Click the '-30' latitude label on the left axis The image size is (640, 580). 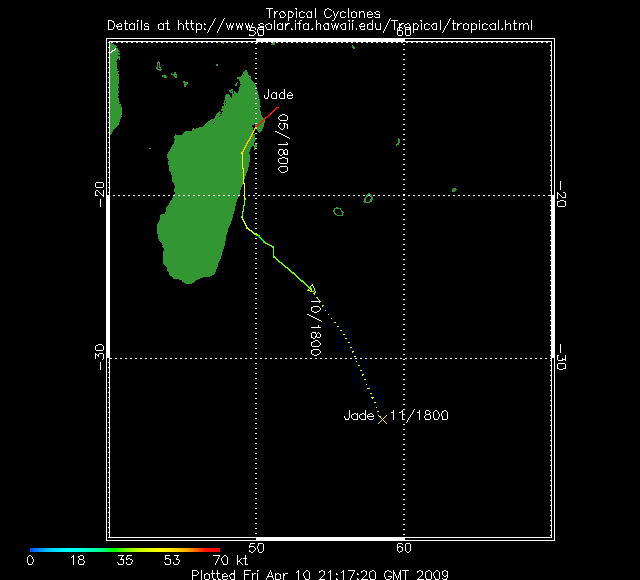point(100,357)
